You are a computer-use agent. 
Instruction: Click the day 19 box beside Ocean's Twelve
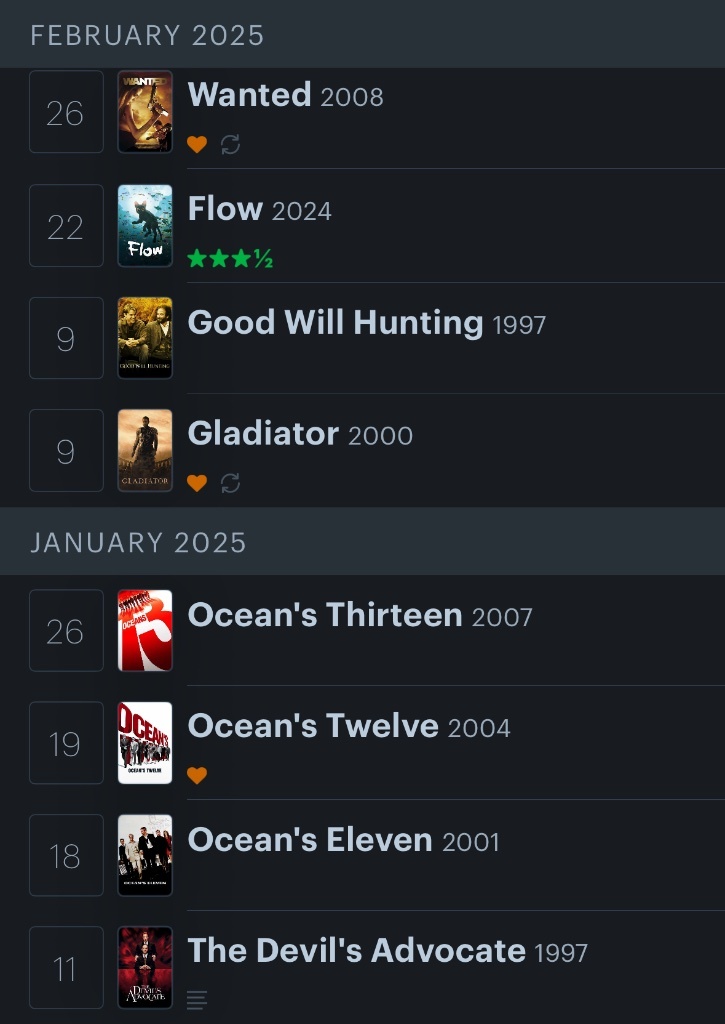coord(66,743)
